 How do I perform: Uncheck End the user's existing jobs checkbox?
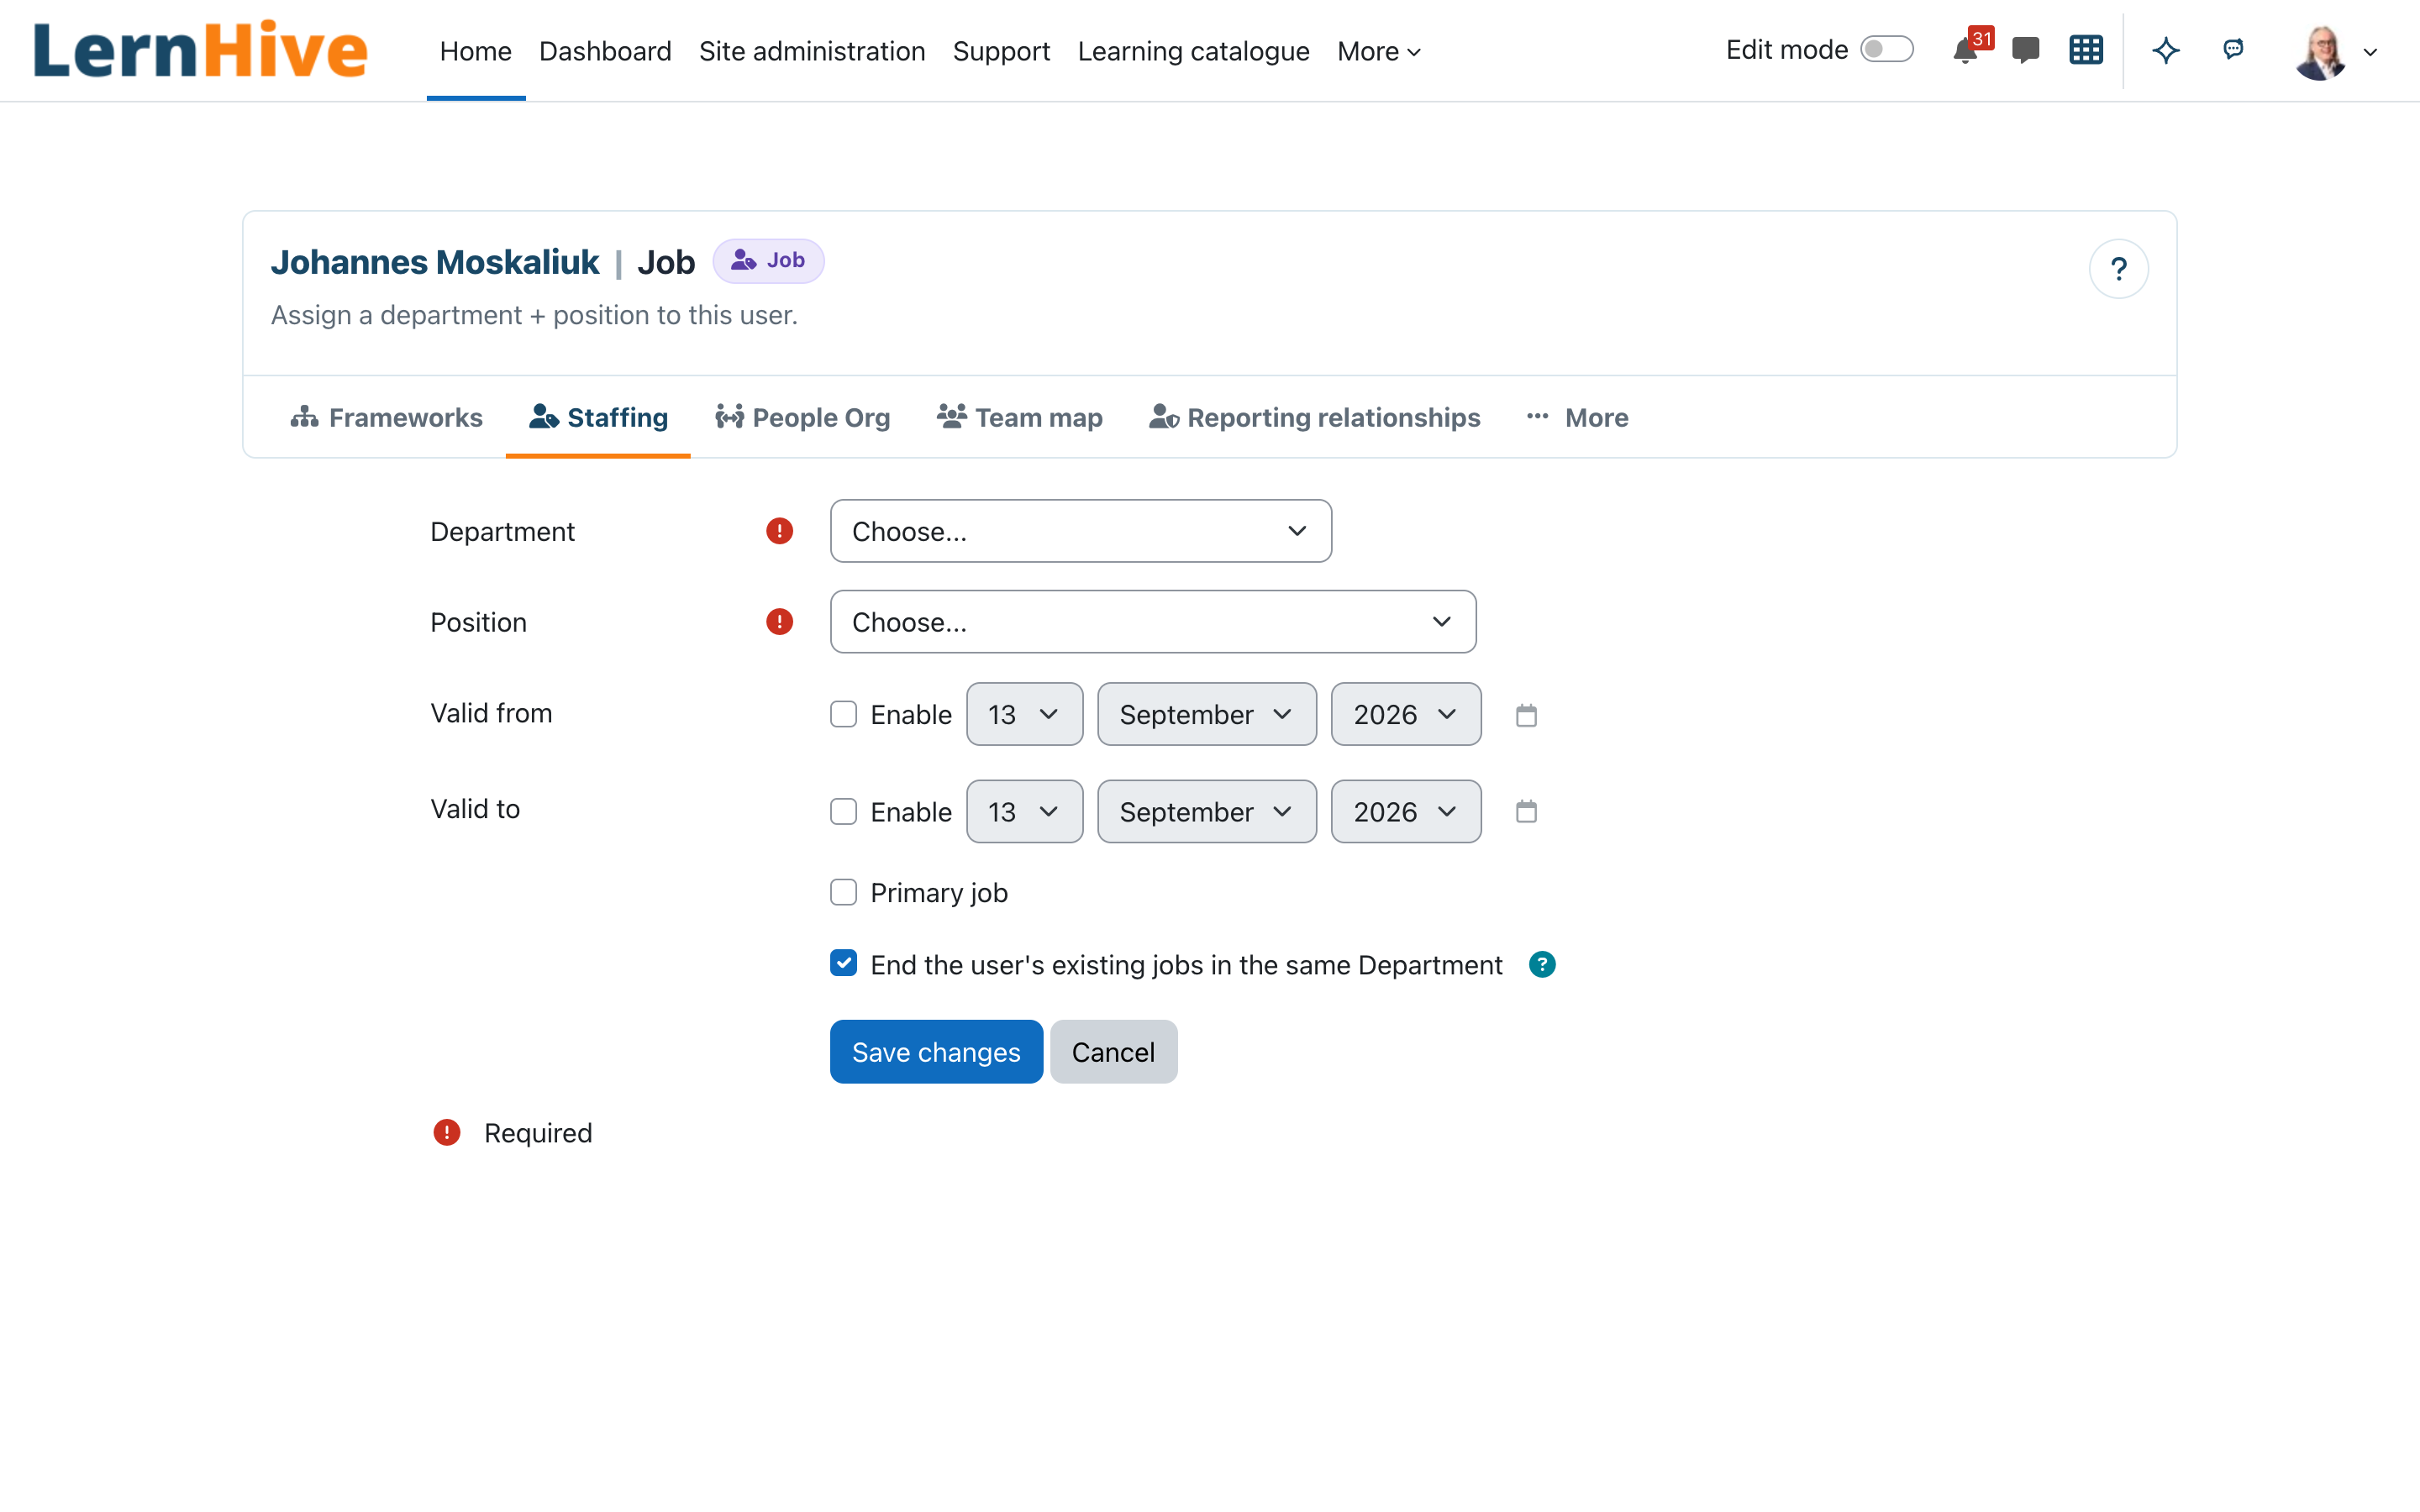[x=844, y=964]
